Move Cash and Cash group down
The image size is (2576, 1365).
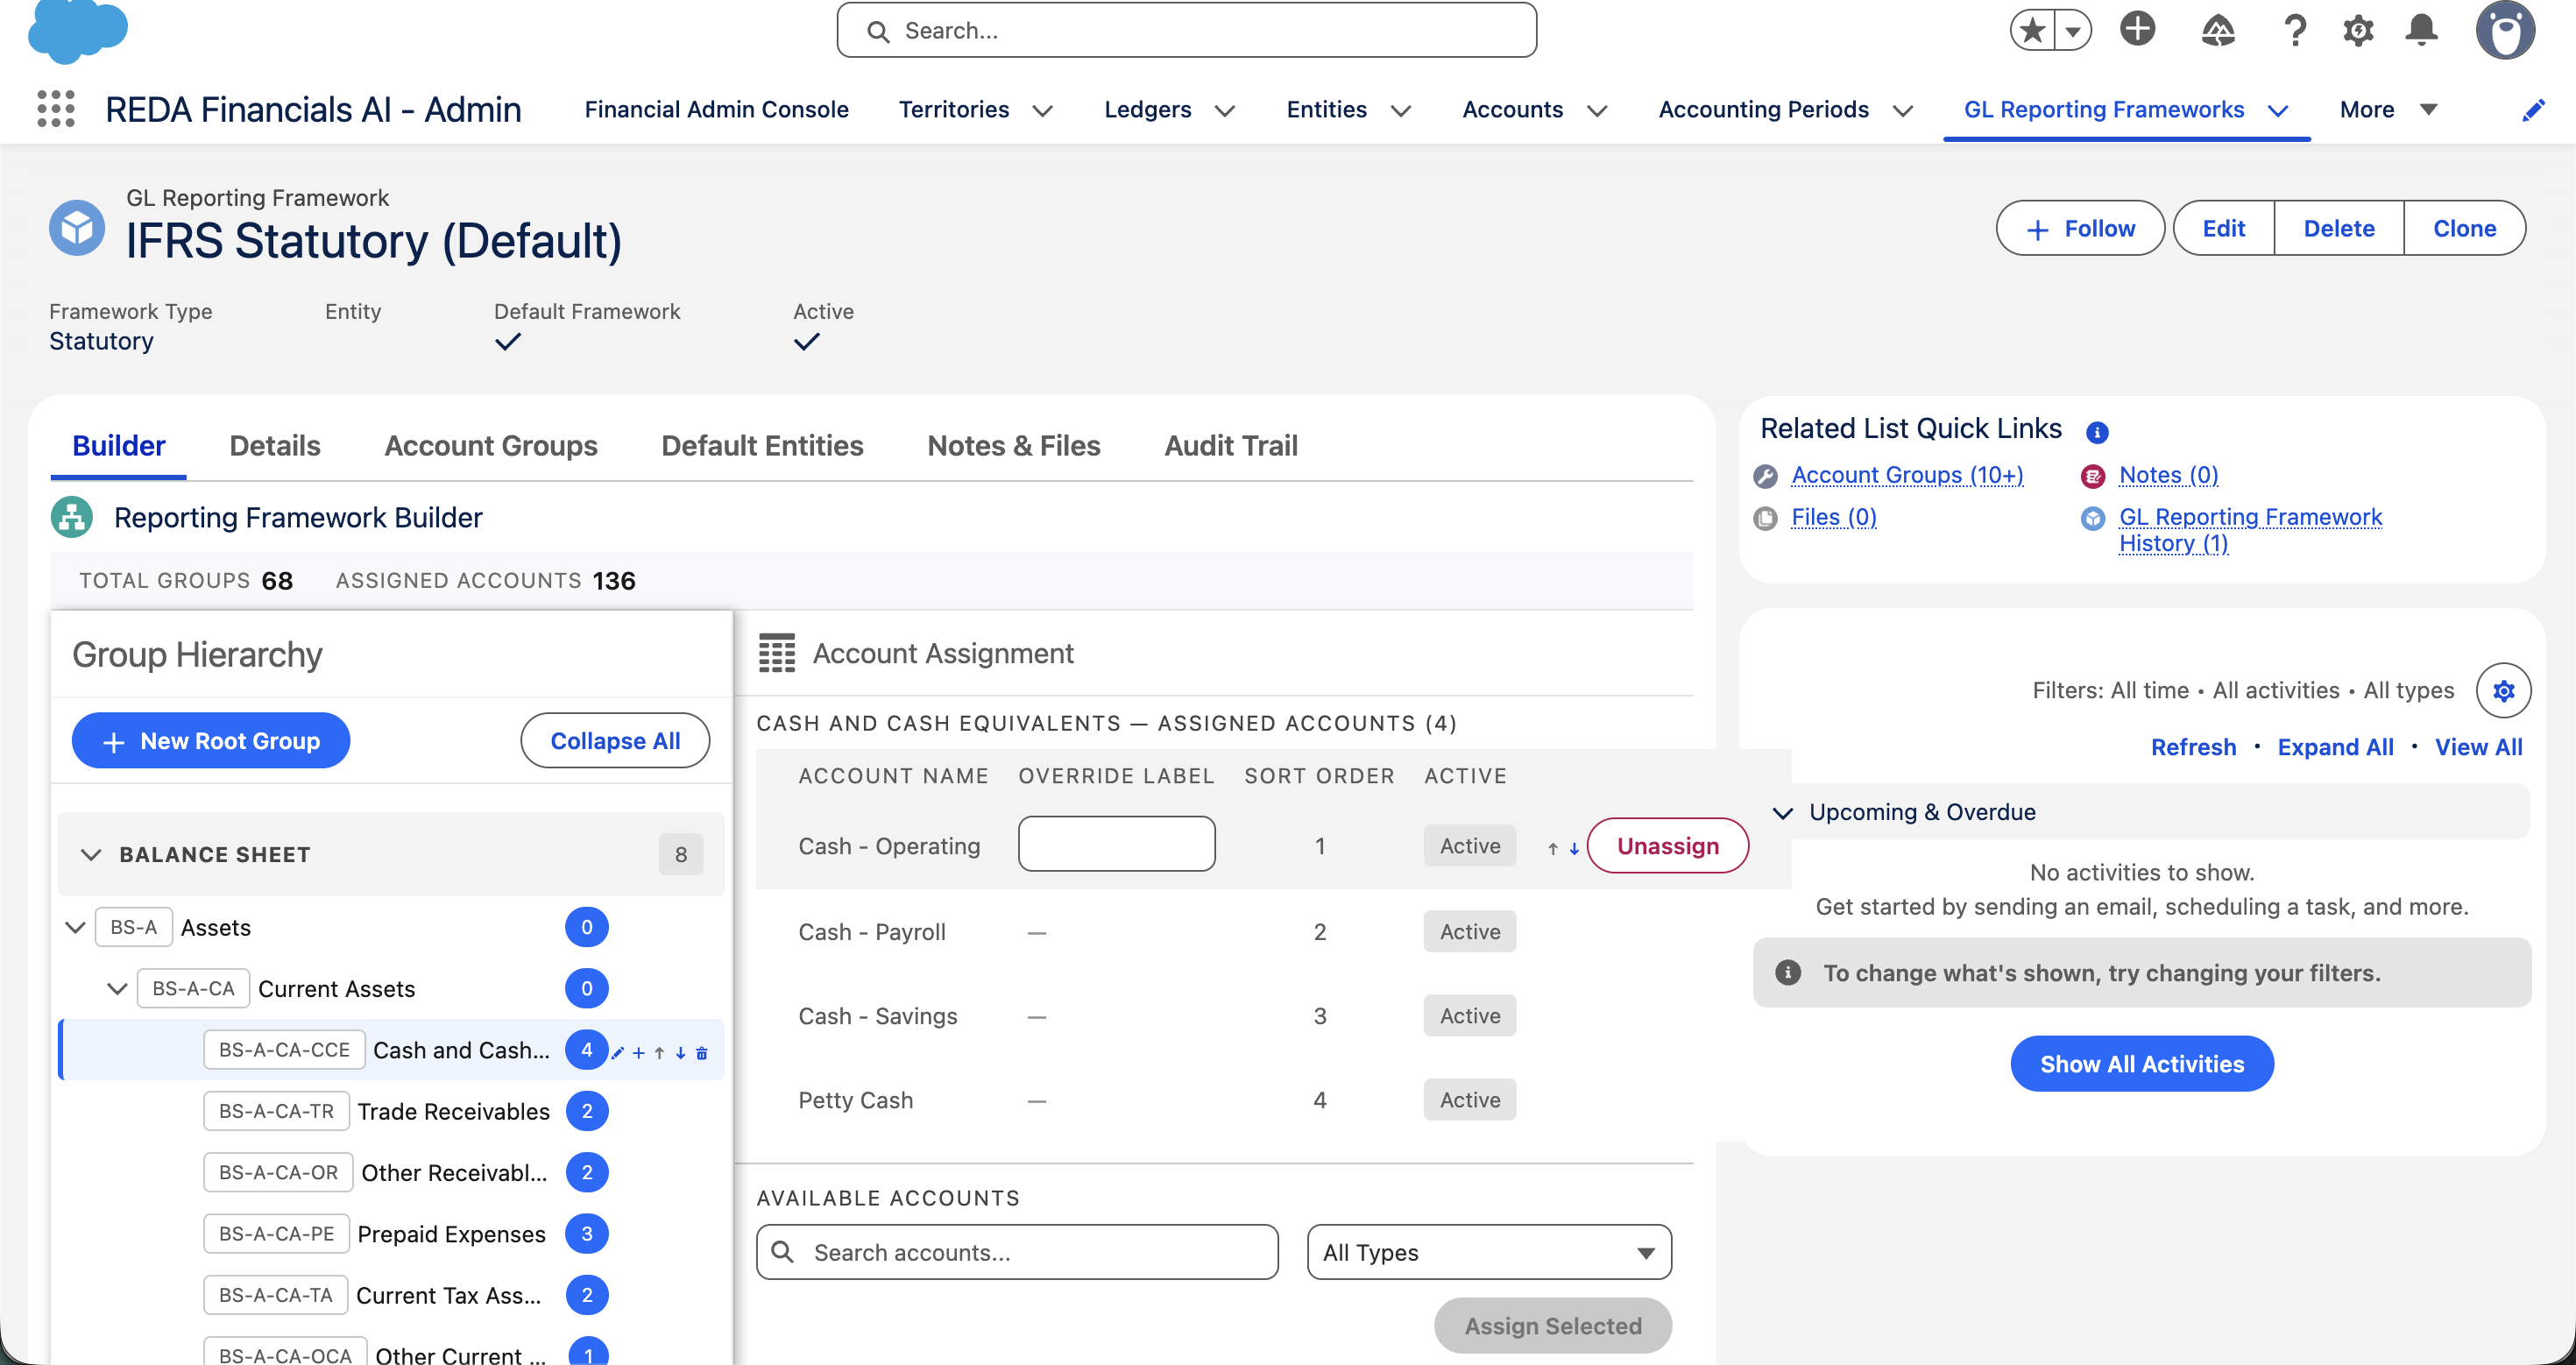click(x=680, y=1052)
